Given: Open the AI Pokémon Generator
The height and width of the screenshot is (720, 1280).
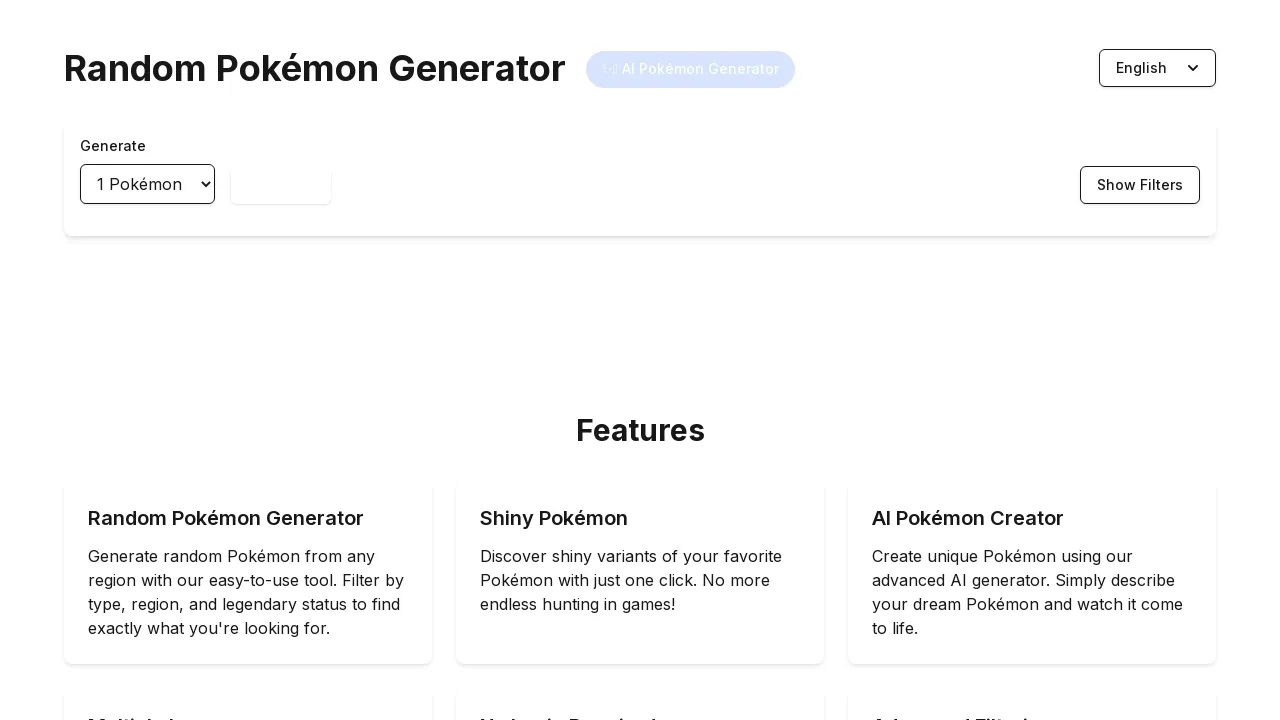Looking at the screenshot, I should click(690, 69).
